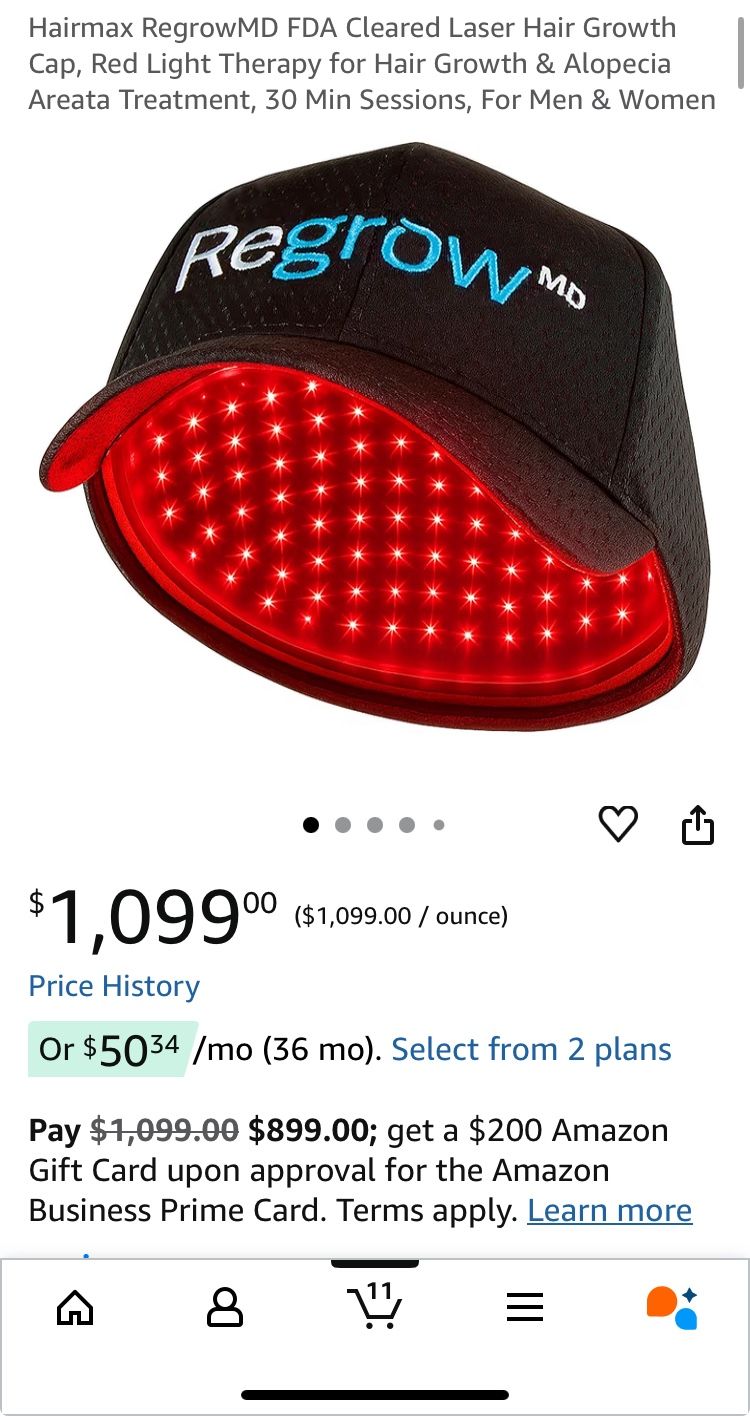Jump to fourth image carousel dot
750x1416 pixels.
(x=407, y=825)
